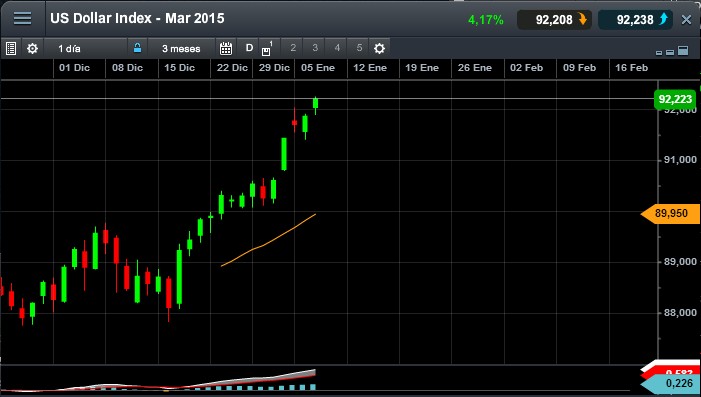Viewport: 701px width, 397px height.
Task: Click the '01 Dic' date axis label
Action: (x=74, y=68)
